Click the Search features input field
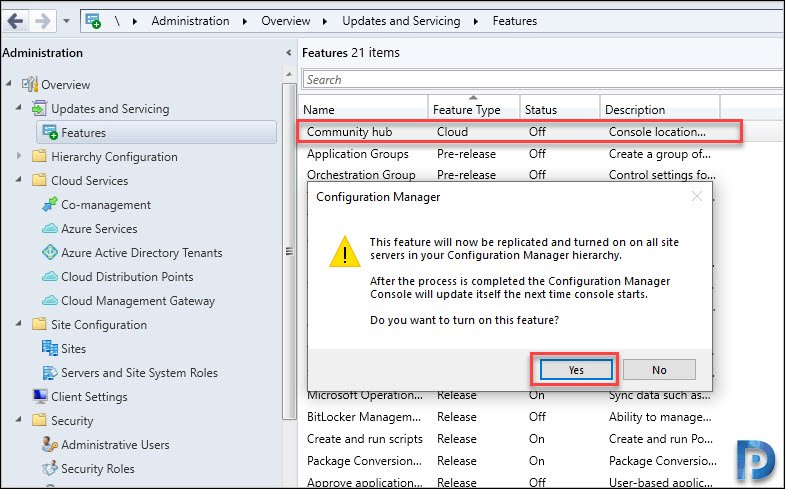785x489 pixels. click(x=543, y=80)
